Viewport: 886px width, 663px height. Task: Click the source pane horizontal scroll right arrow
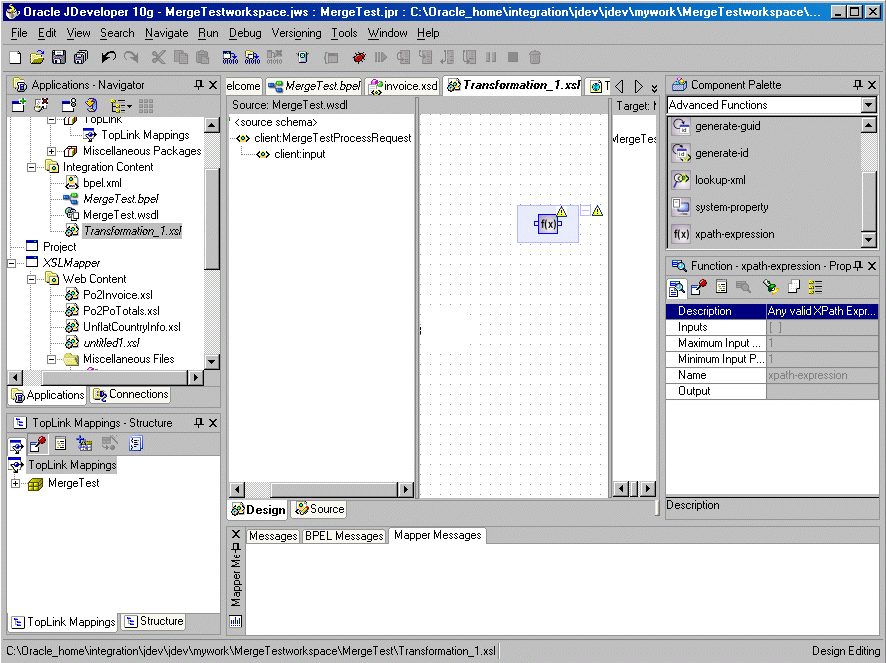tap(405, 489)
